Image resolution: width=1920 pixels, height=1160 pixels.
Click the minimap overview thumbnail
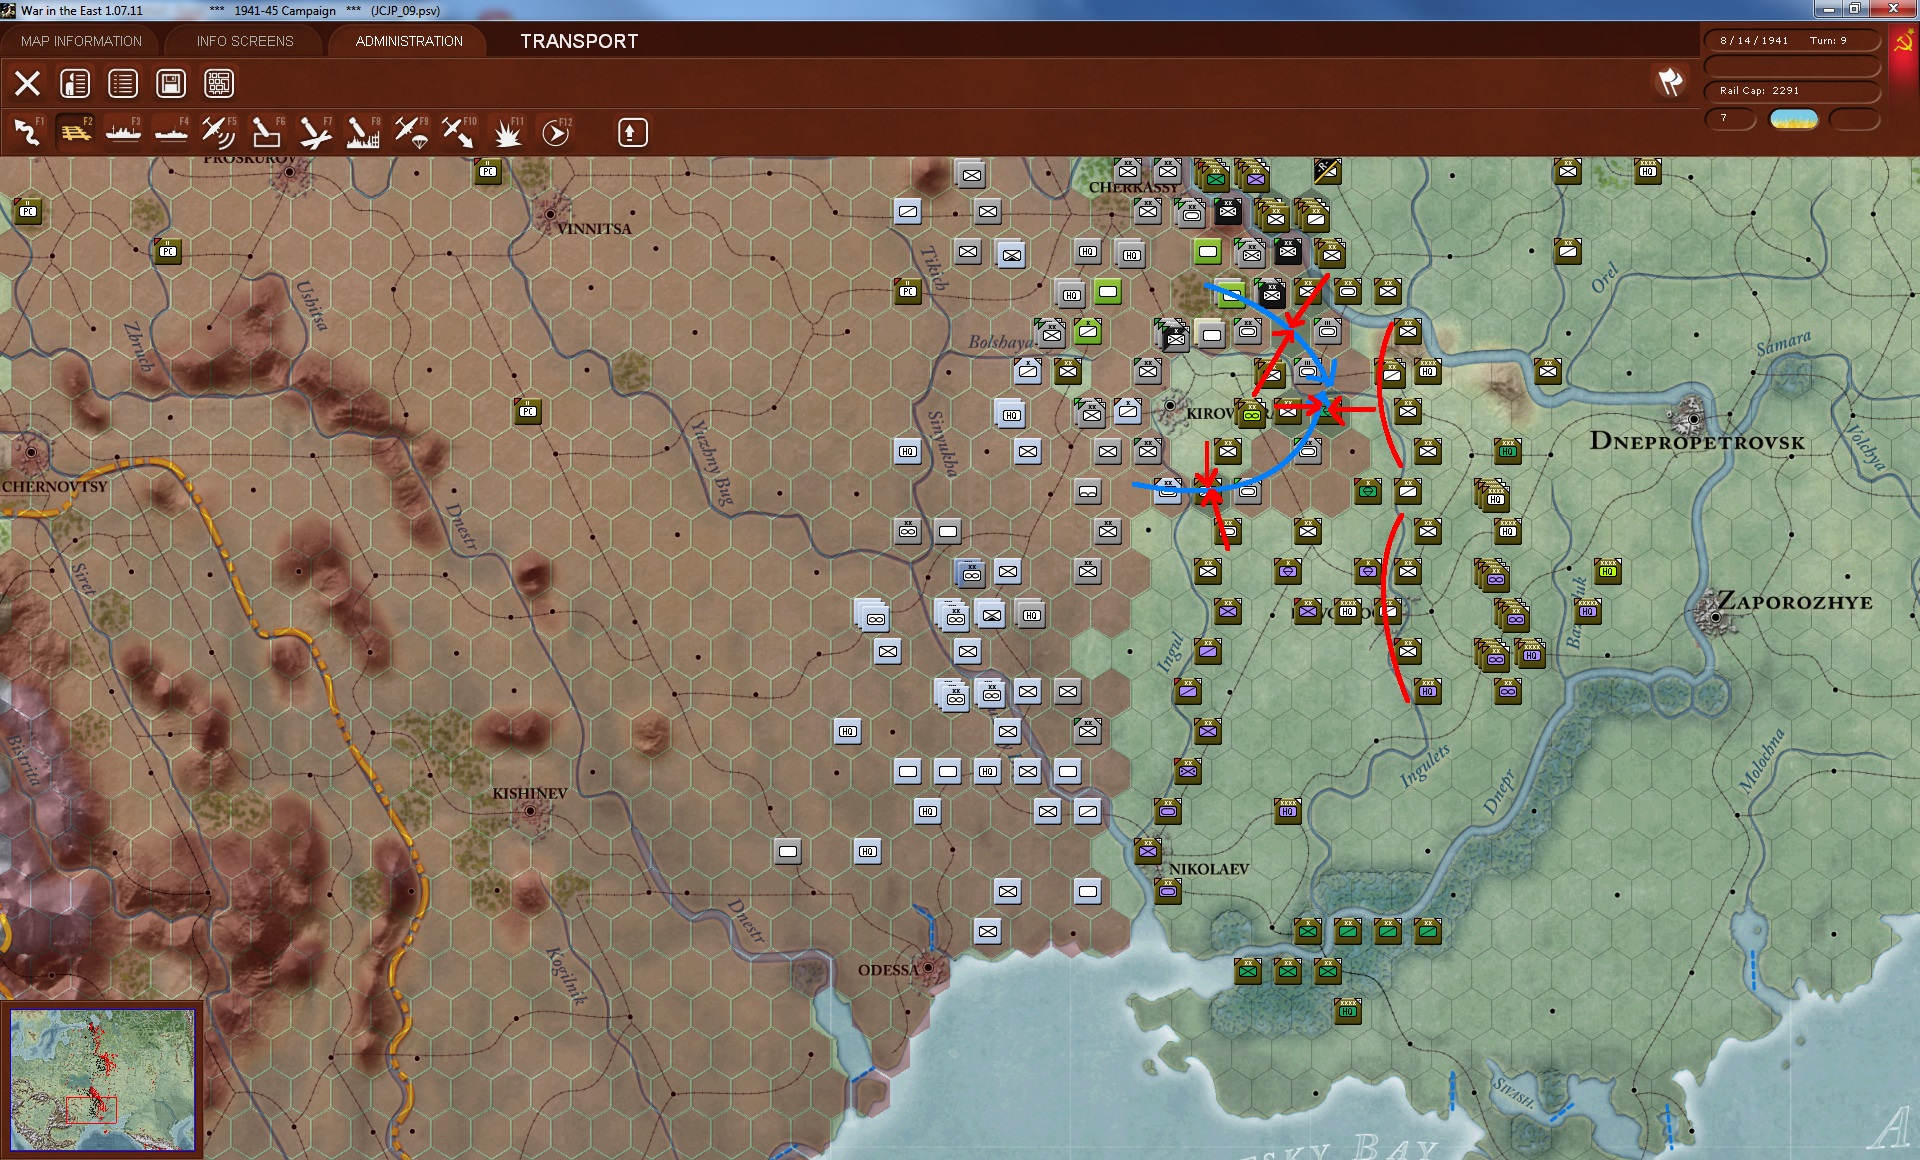pyautogui.click(x=103, y=1080)
